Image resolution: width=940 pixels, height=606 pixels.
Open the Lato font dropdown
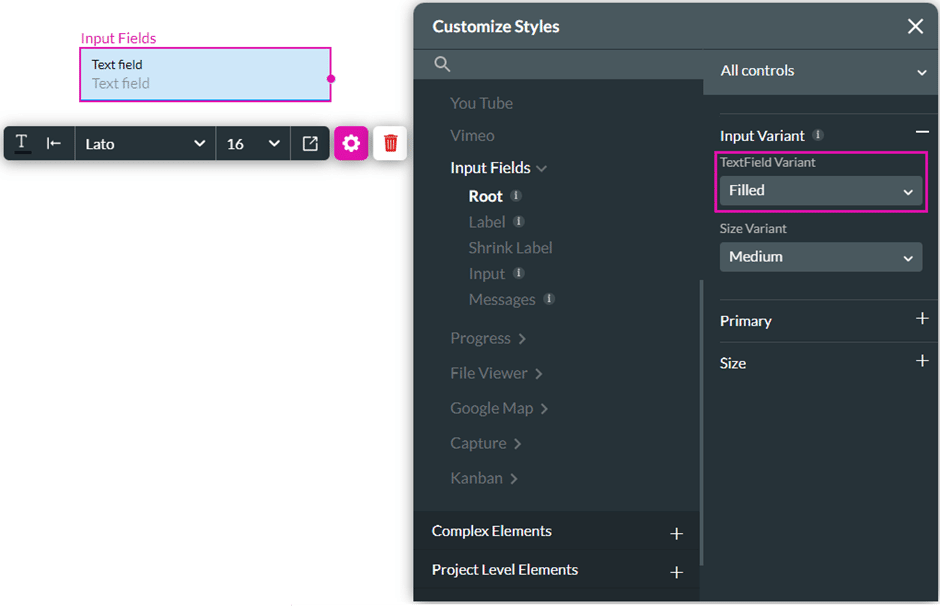[x=145, y=143]
